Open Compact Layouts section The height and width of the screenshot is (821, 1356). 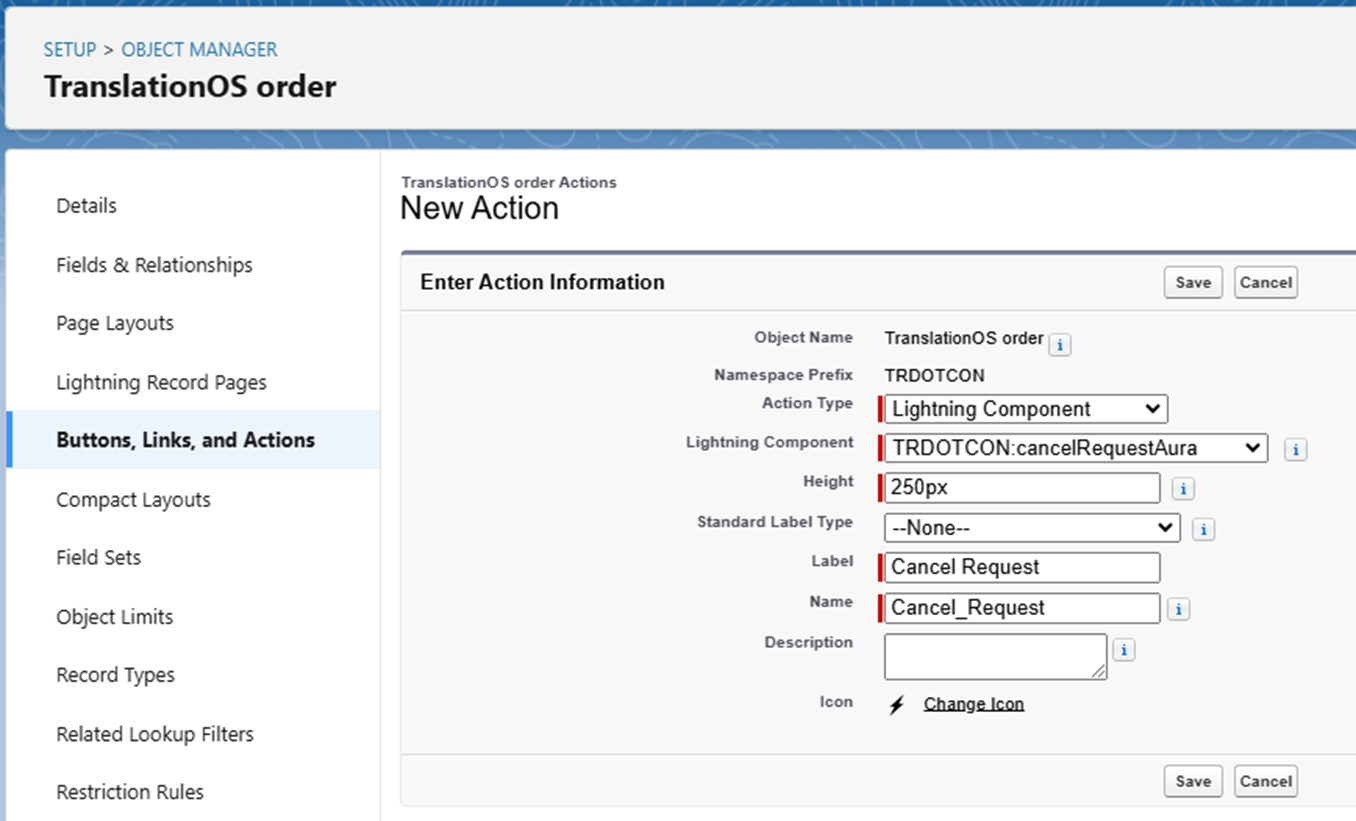point(133,500)
